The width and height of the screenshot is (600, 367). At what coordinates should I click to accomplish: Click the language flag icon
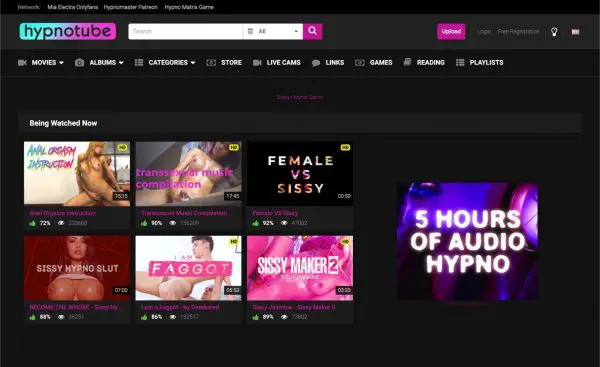[x=575, y=32]
